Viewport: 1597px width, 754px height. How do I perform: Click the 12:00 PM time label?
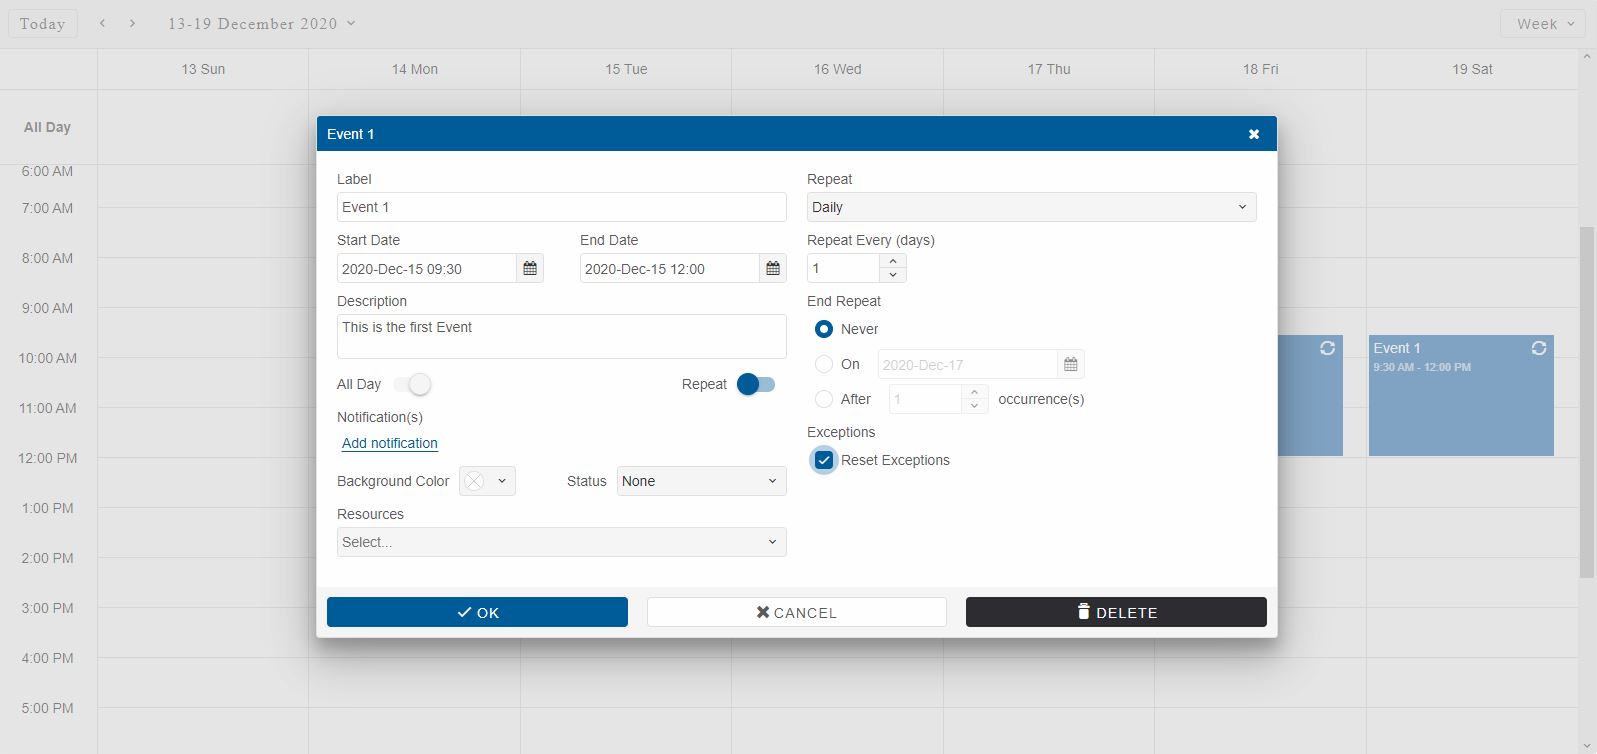coord(47,458)
